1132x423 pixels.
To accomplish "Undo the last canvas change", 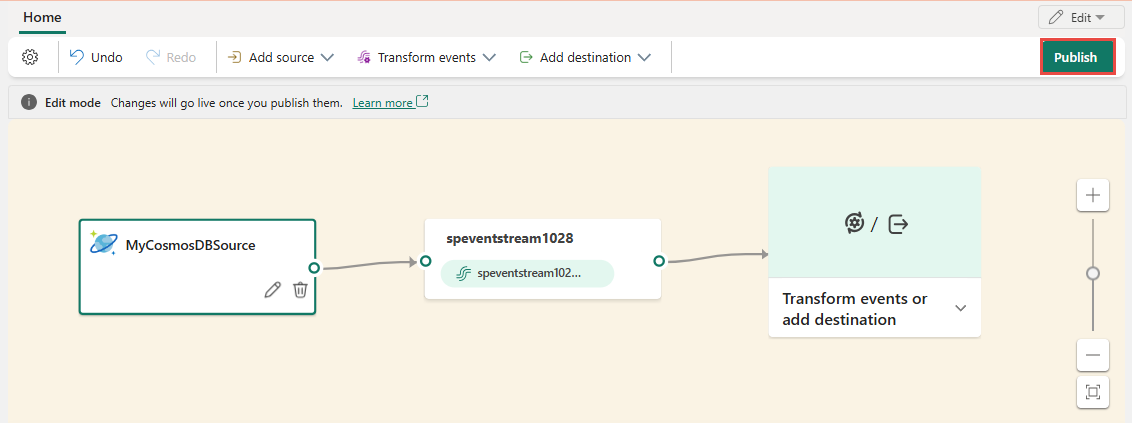I will pyautogui.click(x=96, y=57).
